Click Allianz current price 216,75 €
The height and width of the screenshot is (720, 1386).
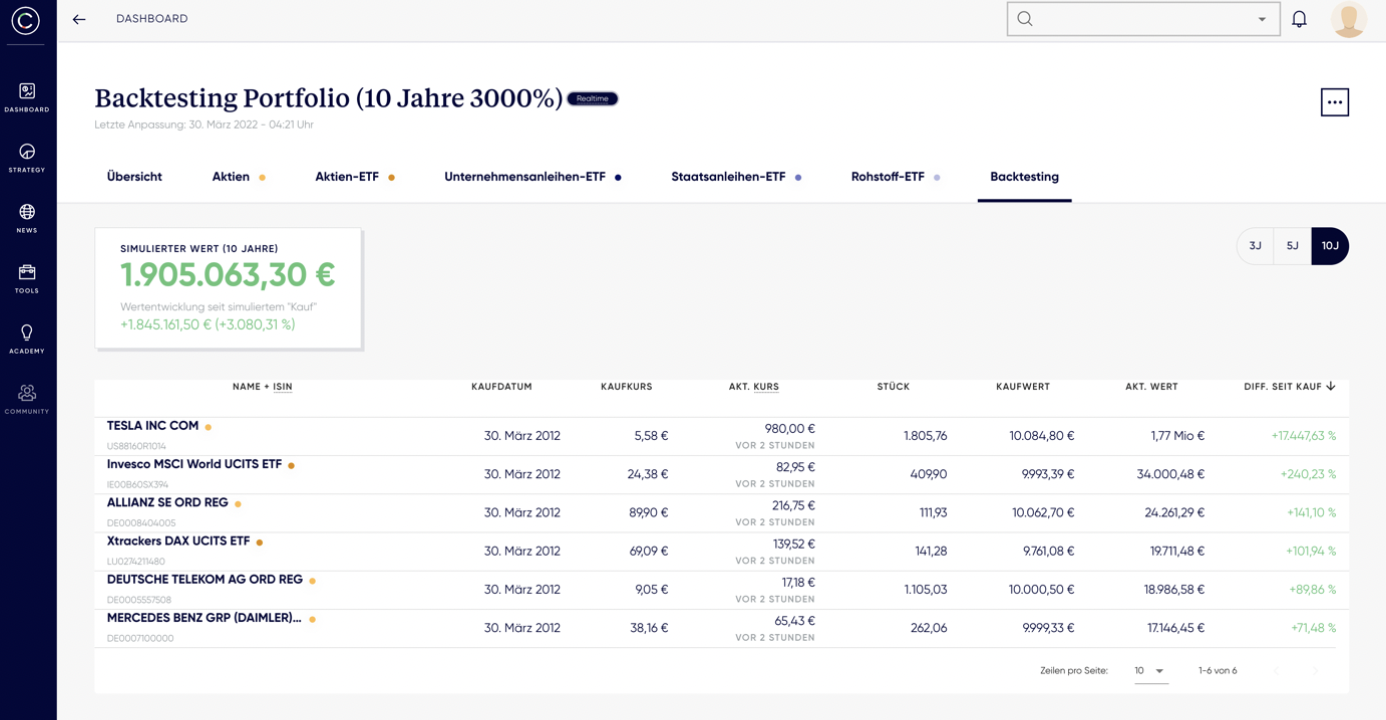coord(793,506)
